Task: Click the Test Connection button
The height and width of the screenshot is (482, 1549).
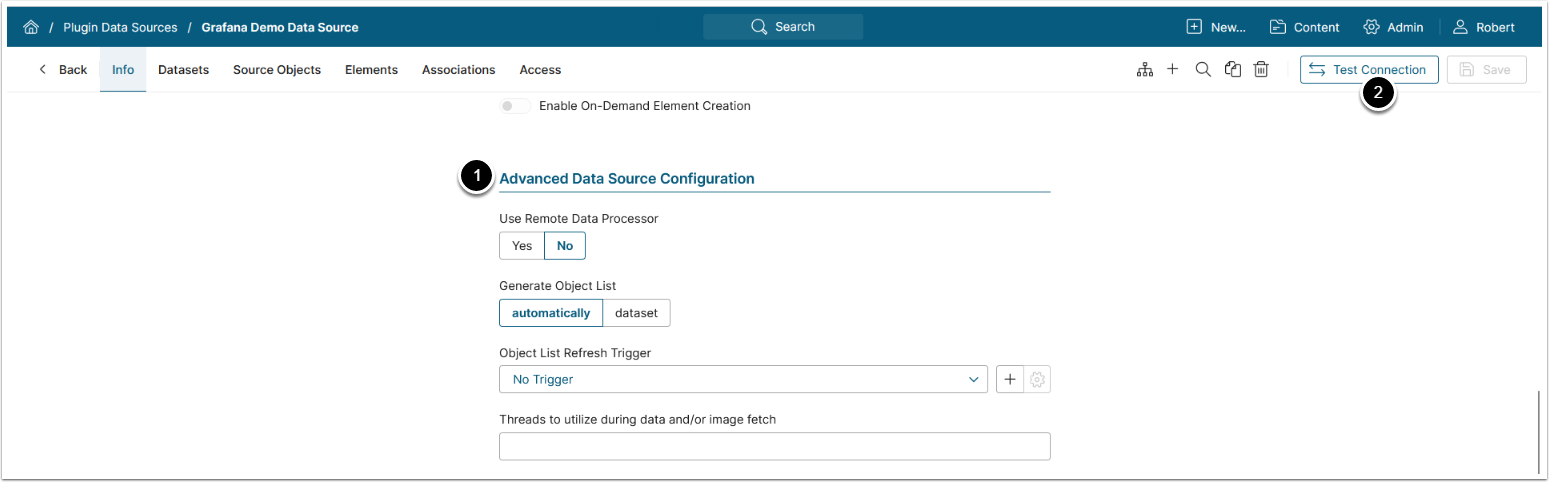Action: pos(1368,70)
